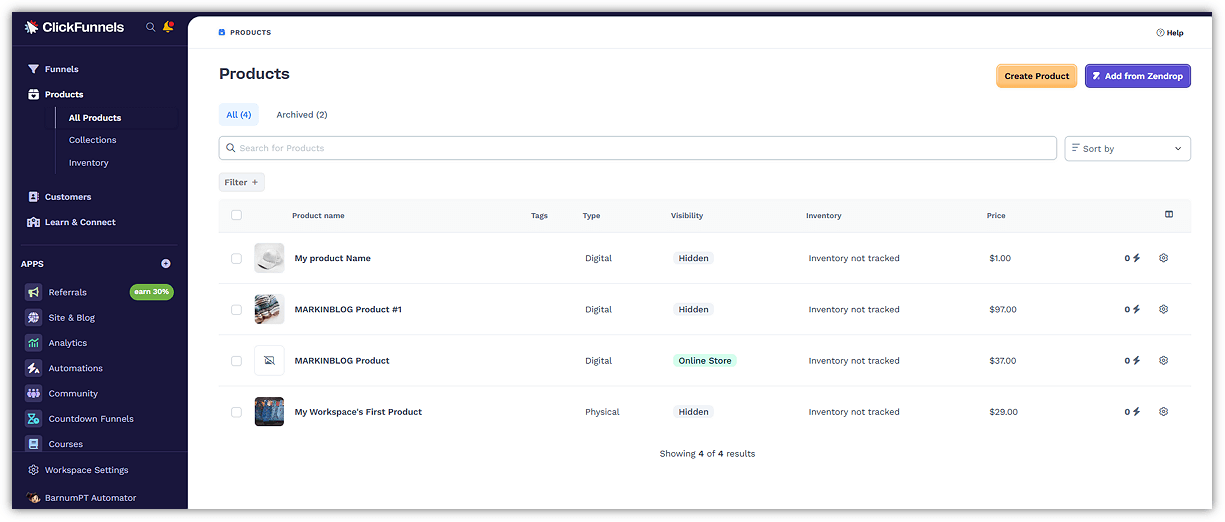Check the box for MARKINBLOG Product #1
This screenshot has width=1225, height=522.
[x=236, y=310]
